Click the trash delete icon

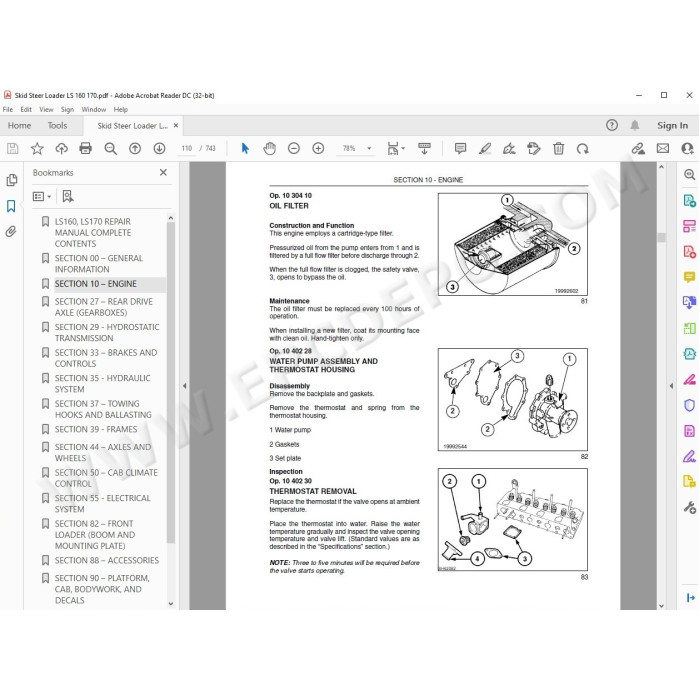(558, 148)
